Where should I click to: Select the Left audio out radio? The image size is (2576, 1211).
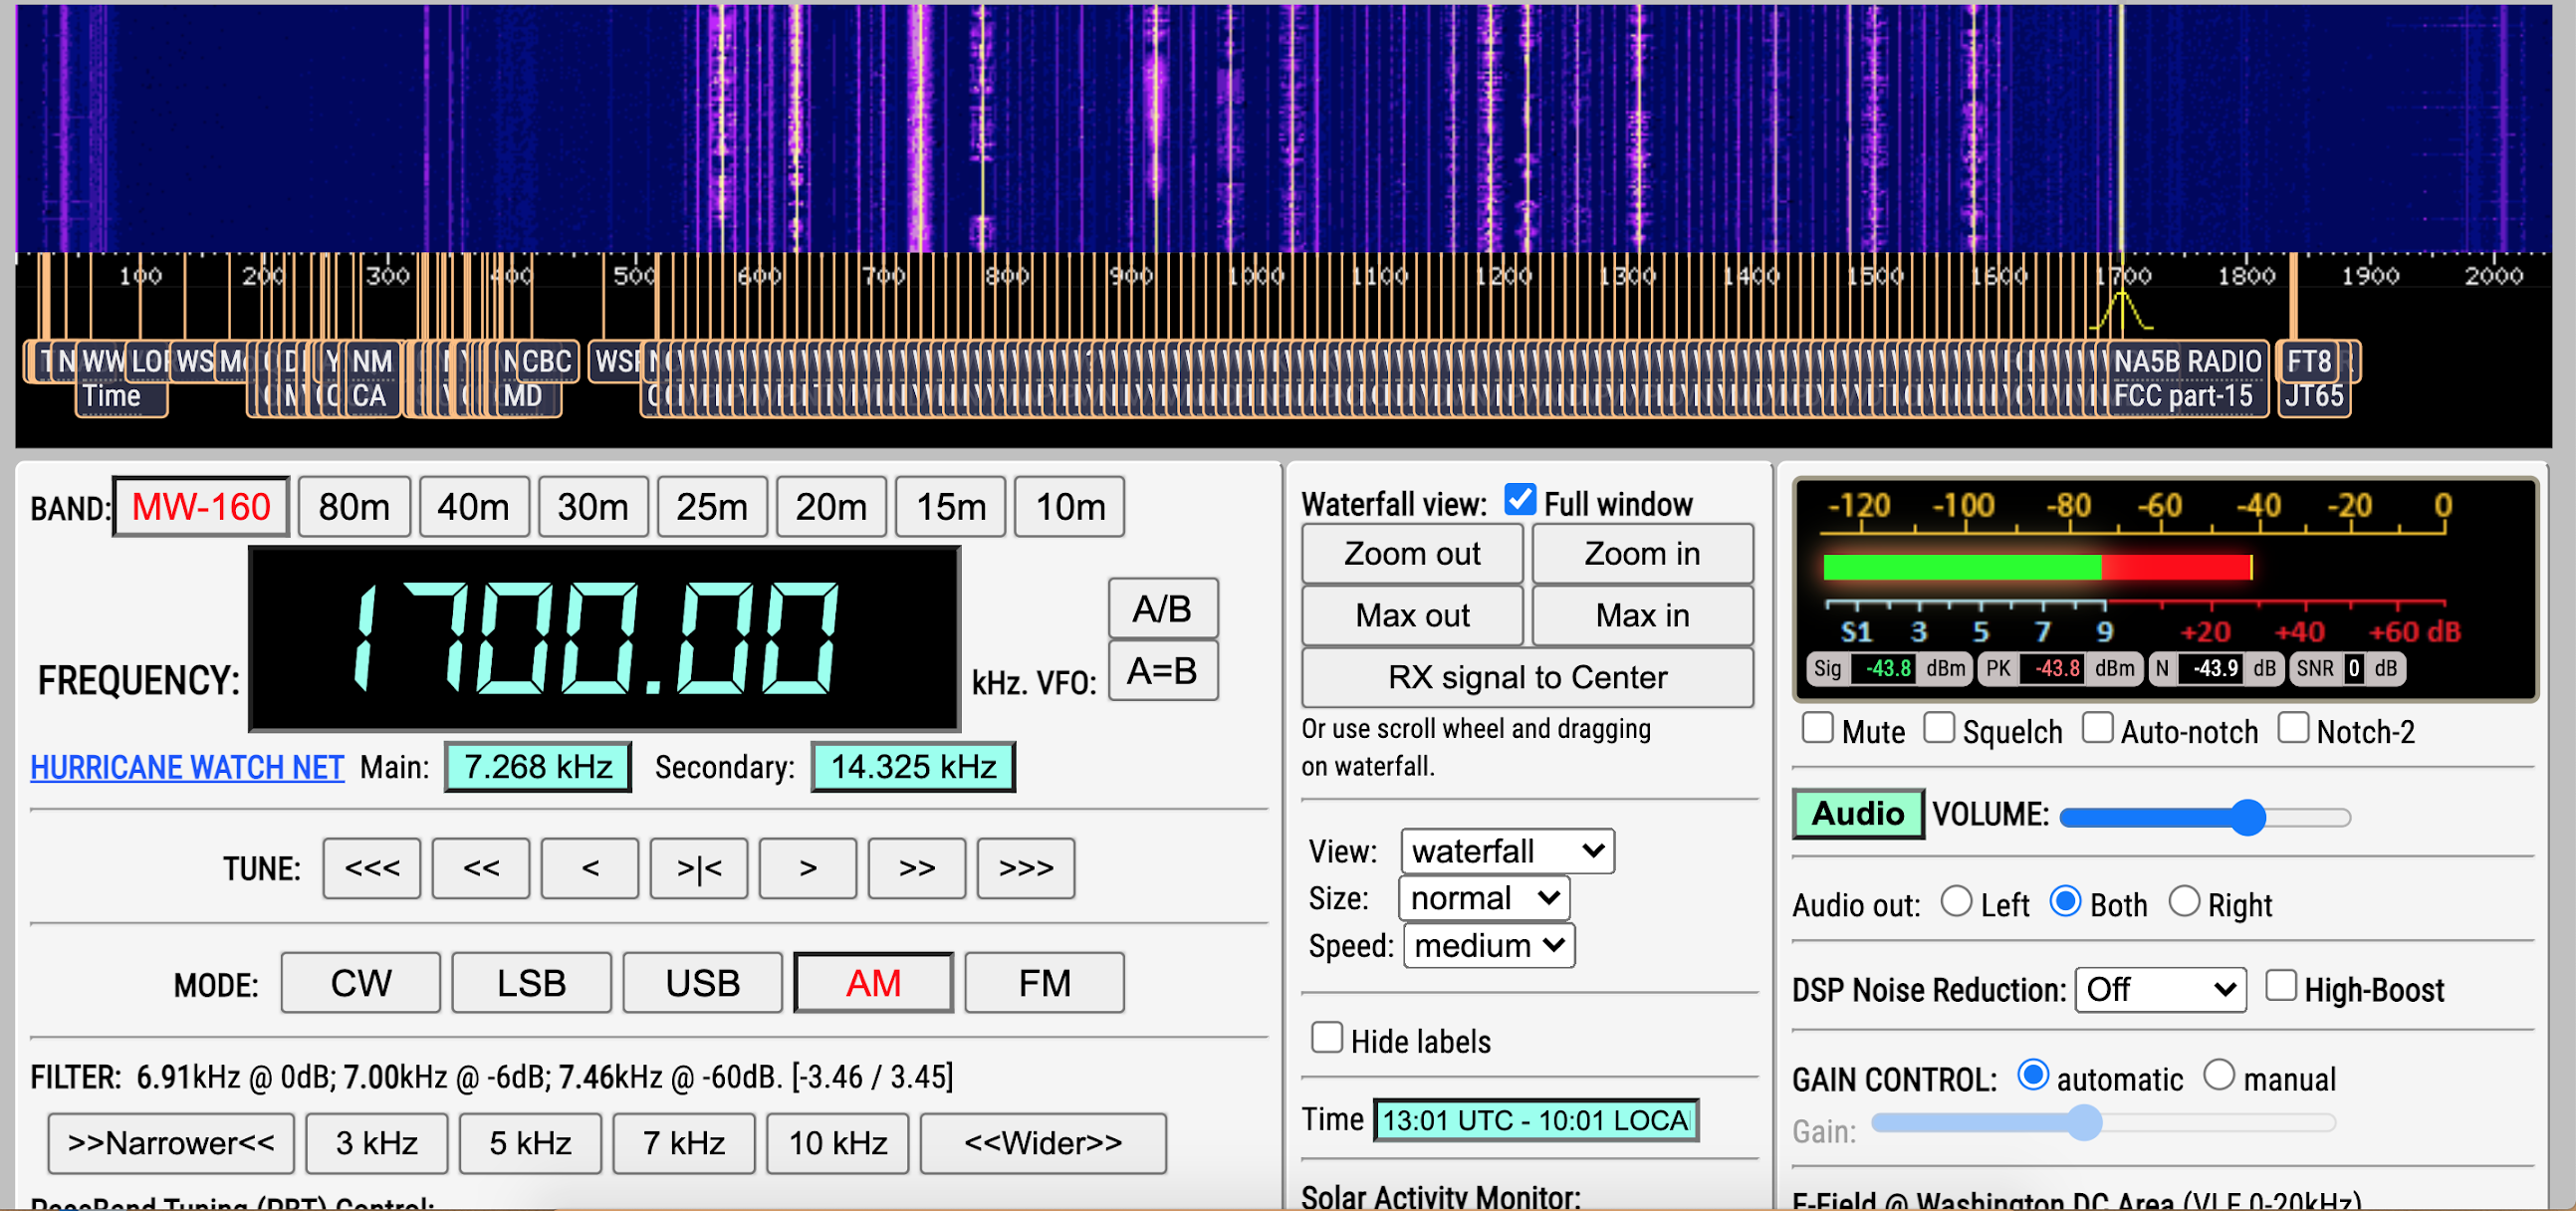point(1955,902)
